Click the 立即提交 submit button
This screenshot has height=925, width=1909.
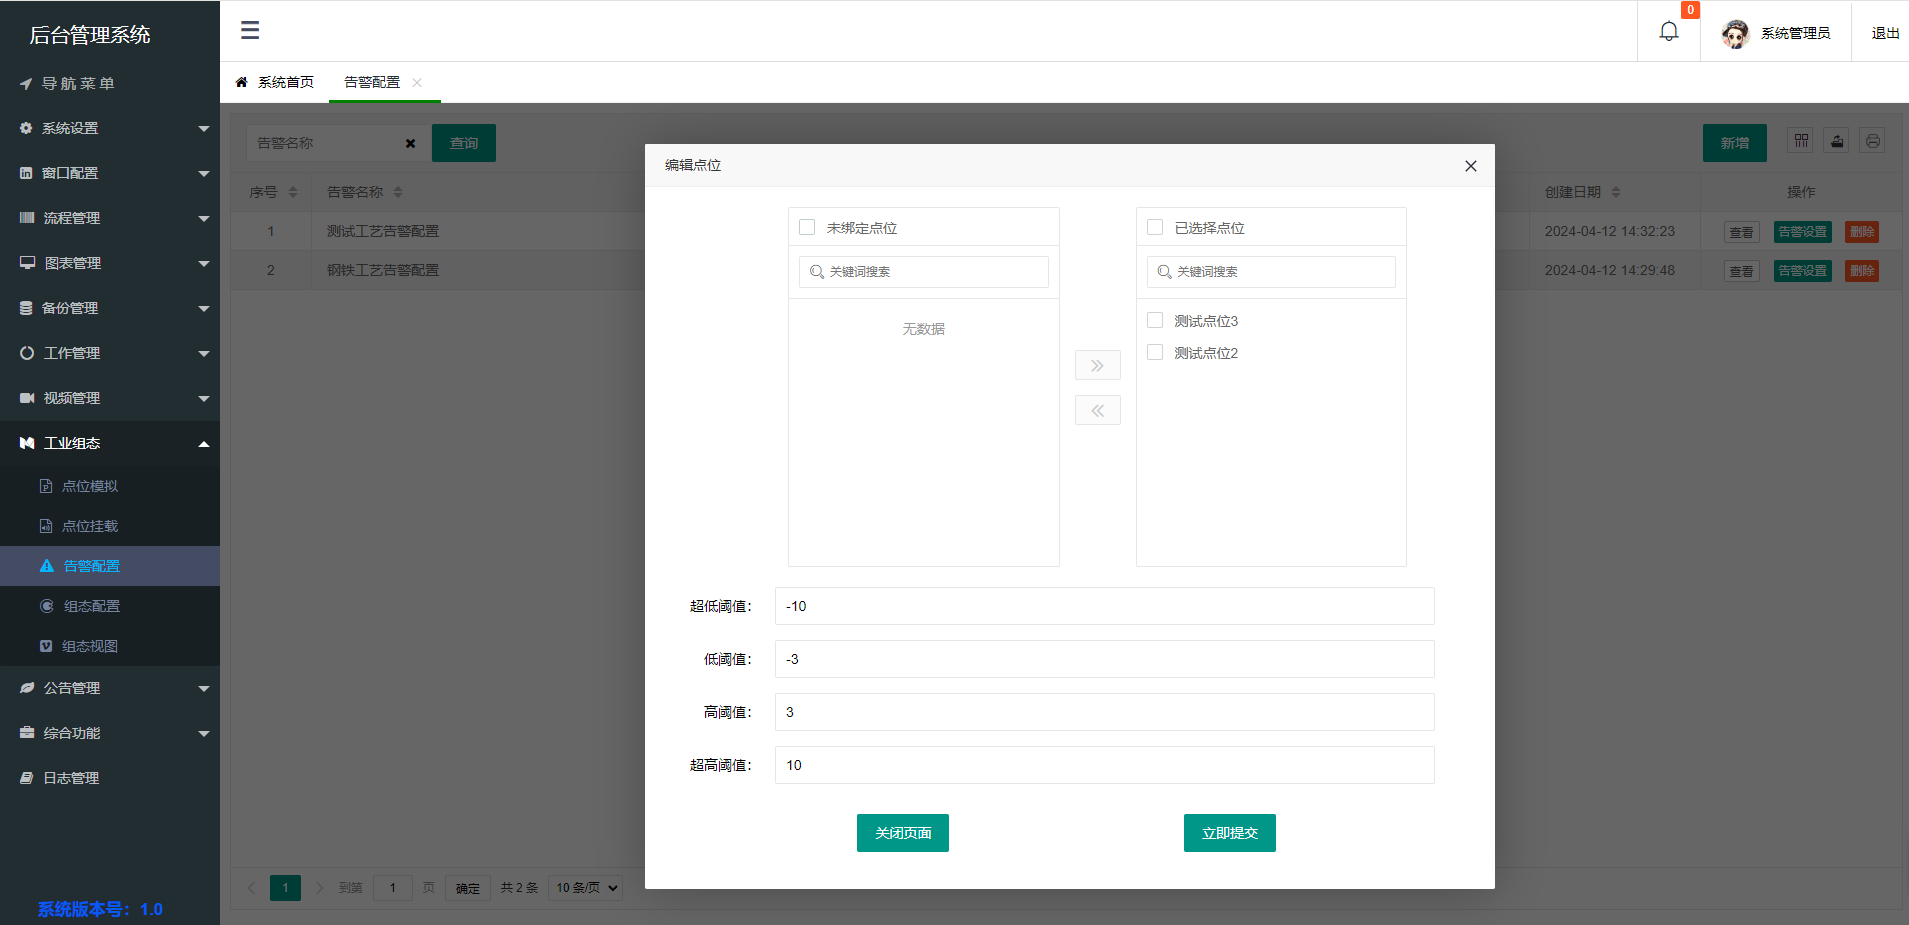point(1229,832)
